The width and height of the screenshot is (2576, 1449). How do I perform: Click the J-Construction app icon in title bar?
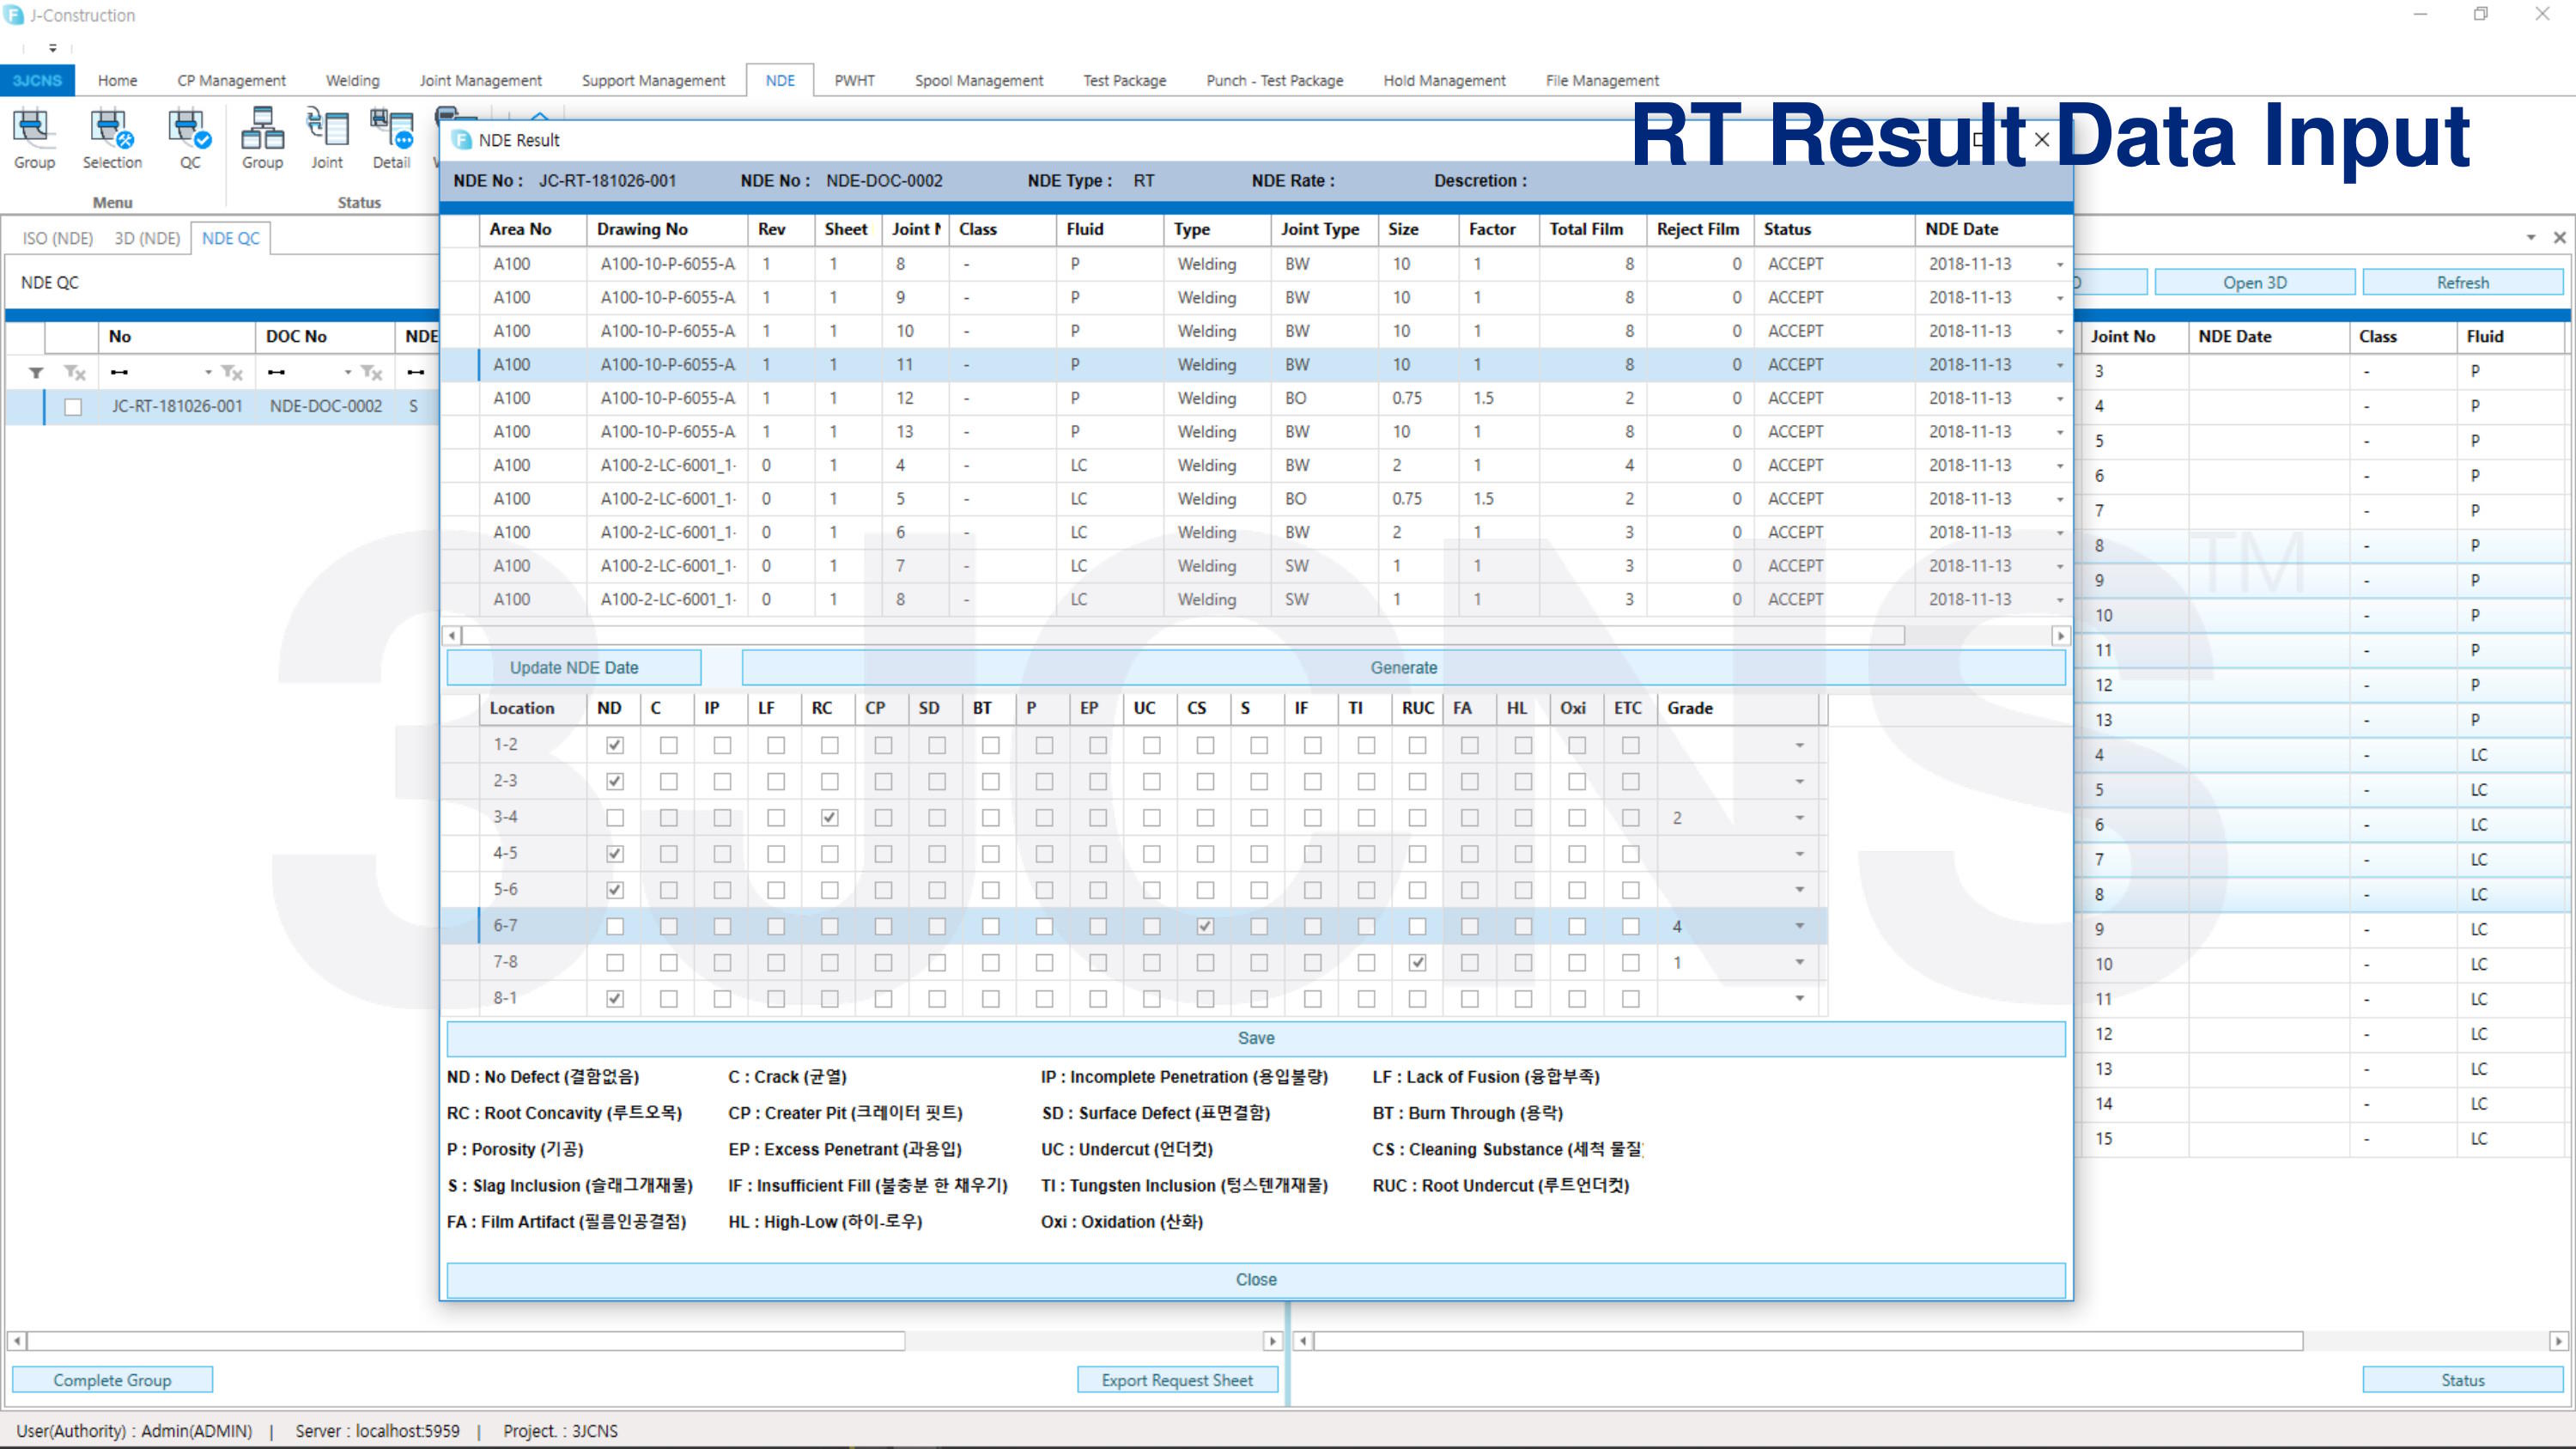coord(14,15)
